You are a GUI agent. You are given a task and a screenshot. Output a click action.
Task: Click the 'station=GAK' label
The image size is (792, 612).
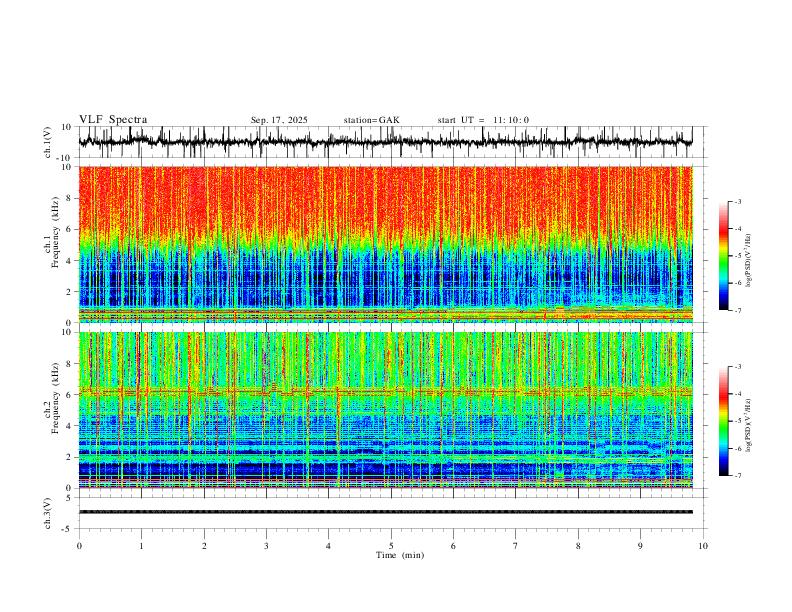(x=371, y=120)
